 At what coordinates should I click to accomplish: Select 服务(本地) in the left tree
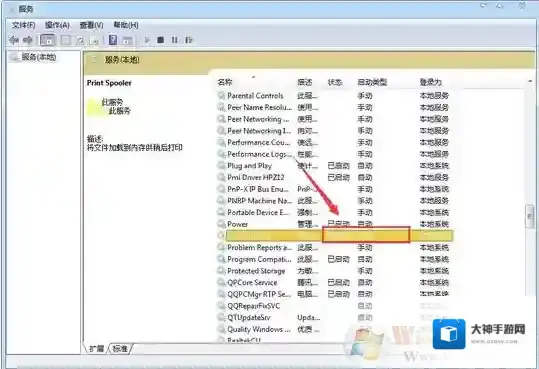point(38,57)
